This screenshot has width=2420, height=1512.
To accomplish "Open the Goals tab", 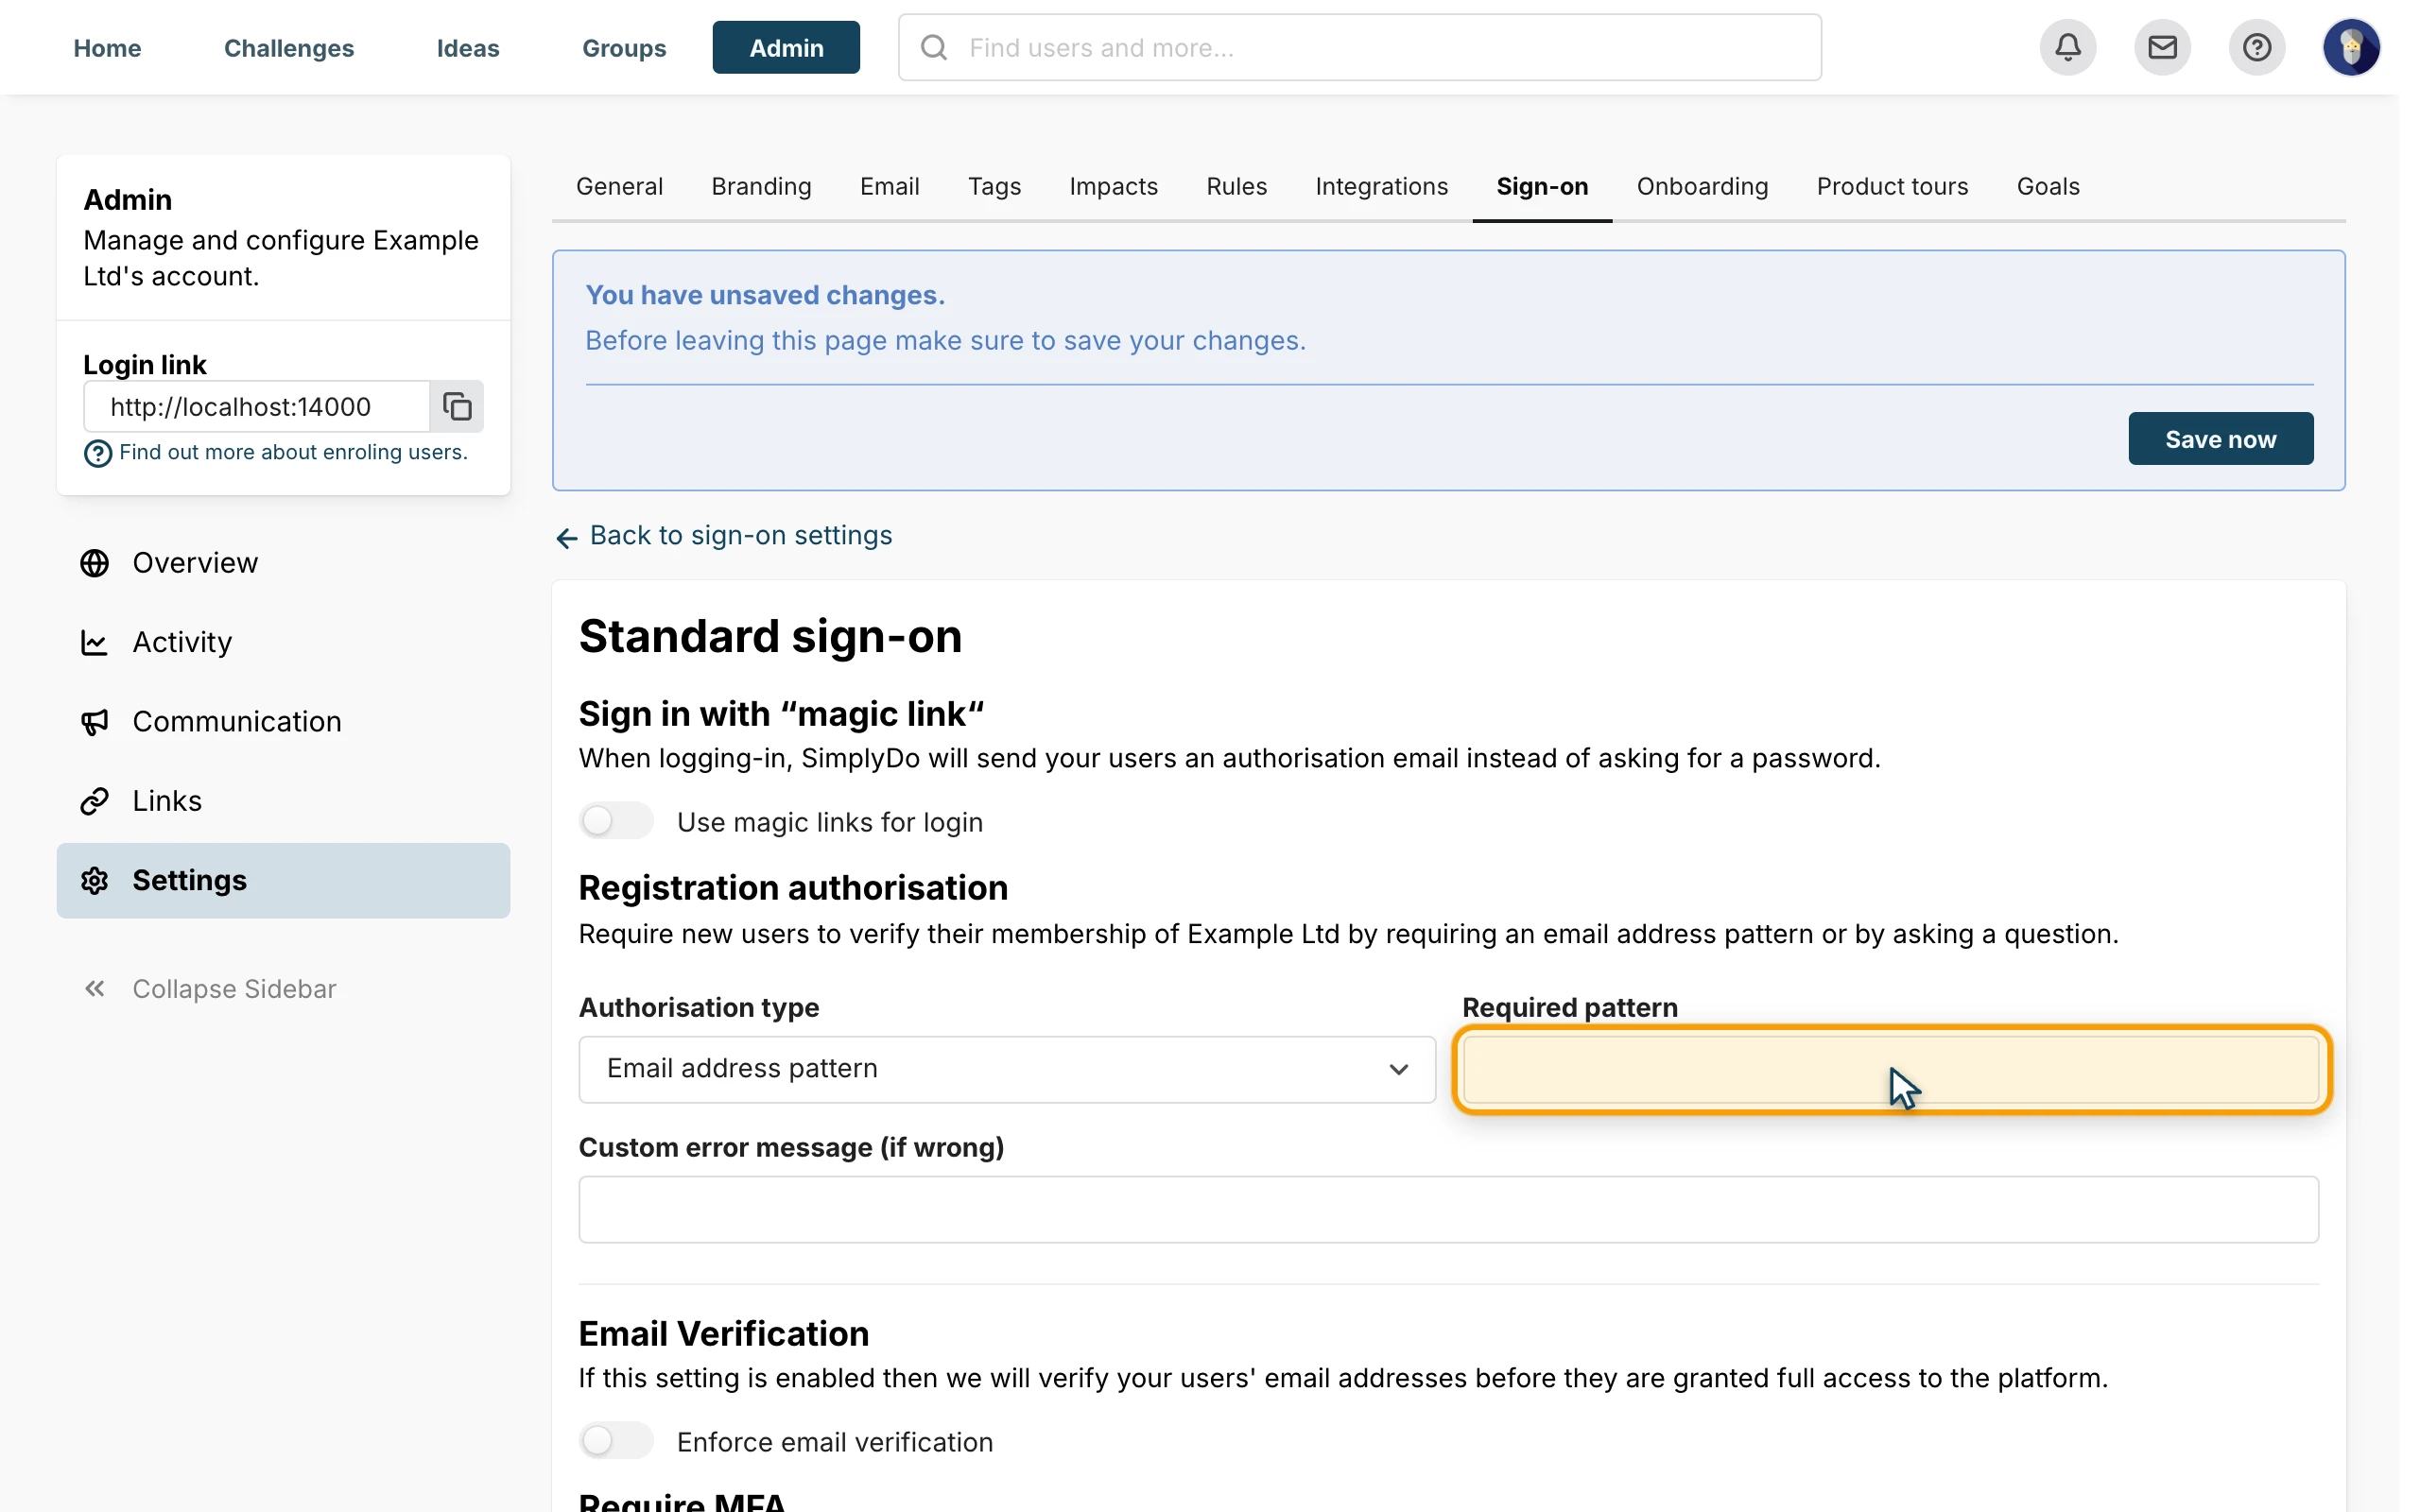I will (2047, 186).
